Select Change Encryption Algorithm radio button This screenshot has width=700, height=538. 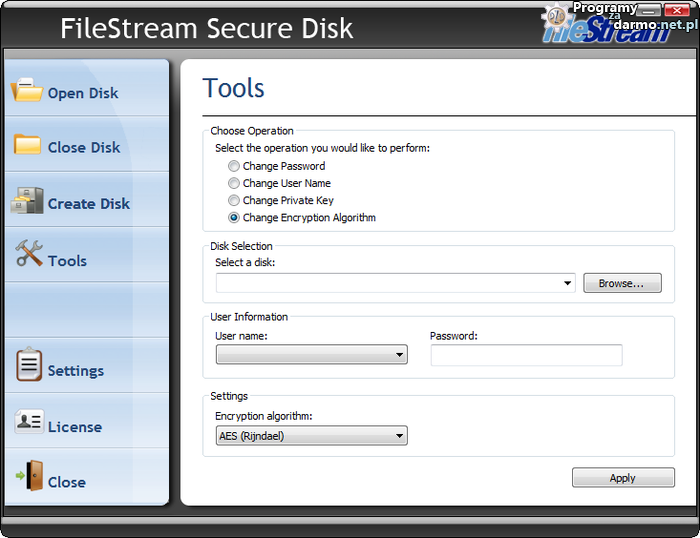coord(234,217)
